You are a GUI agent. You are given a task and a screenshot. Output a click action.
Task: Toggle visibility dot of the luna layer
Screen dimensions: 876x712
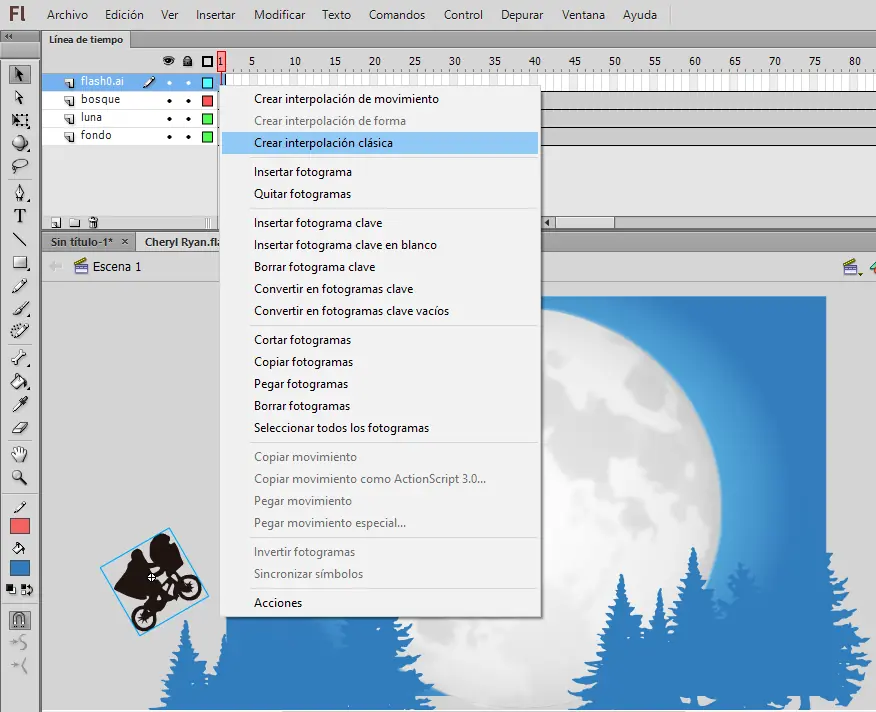point(169,119)
